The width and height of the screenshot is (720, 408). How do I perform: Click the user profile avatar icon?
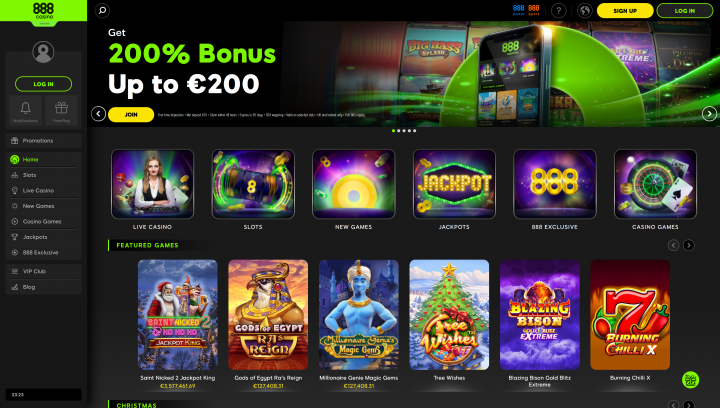pos(43,52)
